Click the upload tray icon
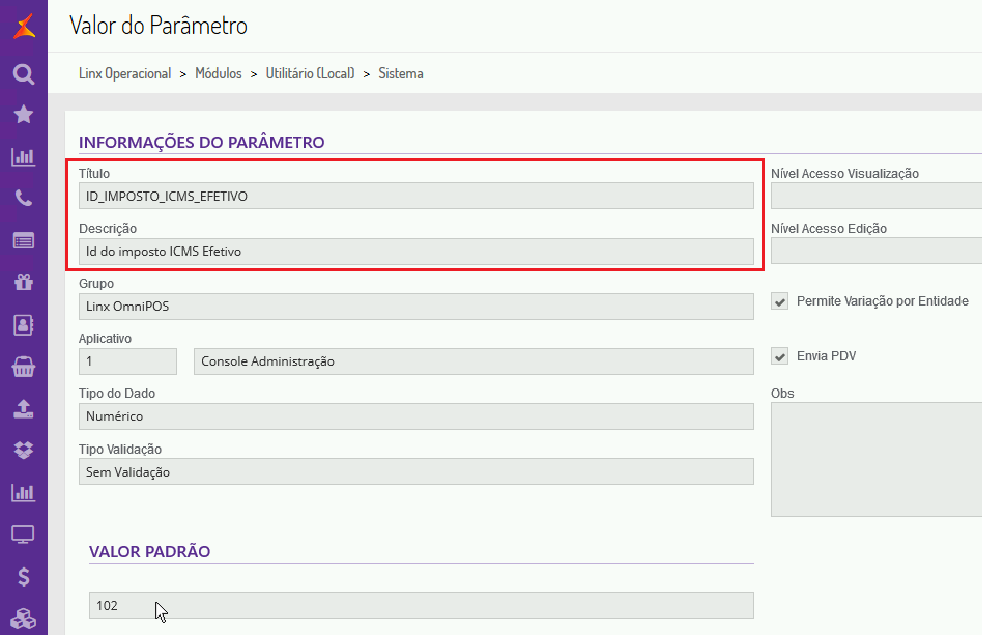 23,408
